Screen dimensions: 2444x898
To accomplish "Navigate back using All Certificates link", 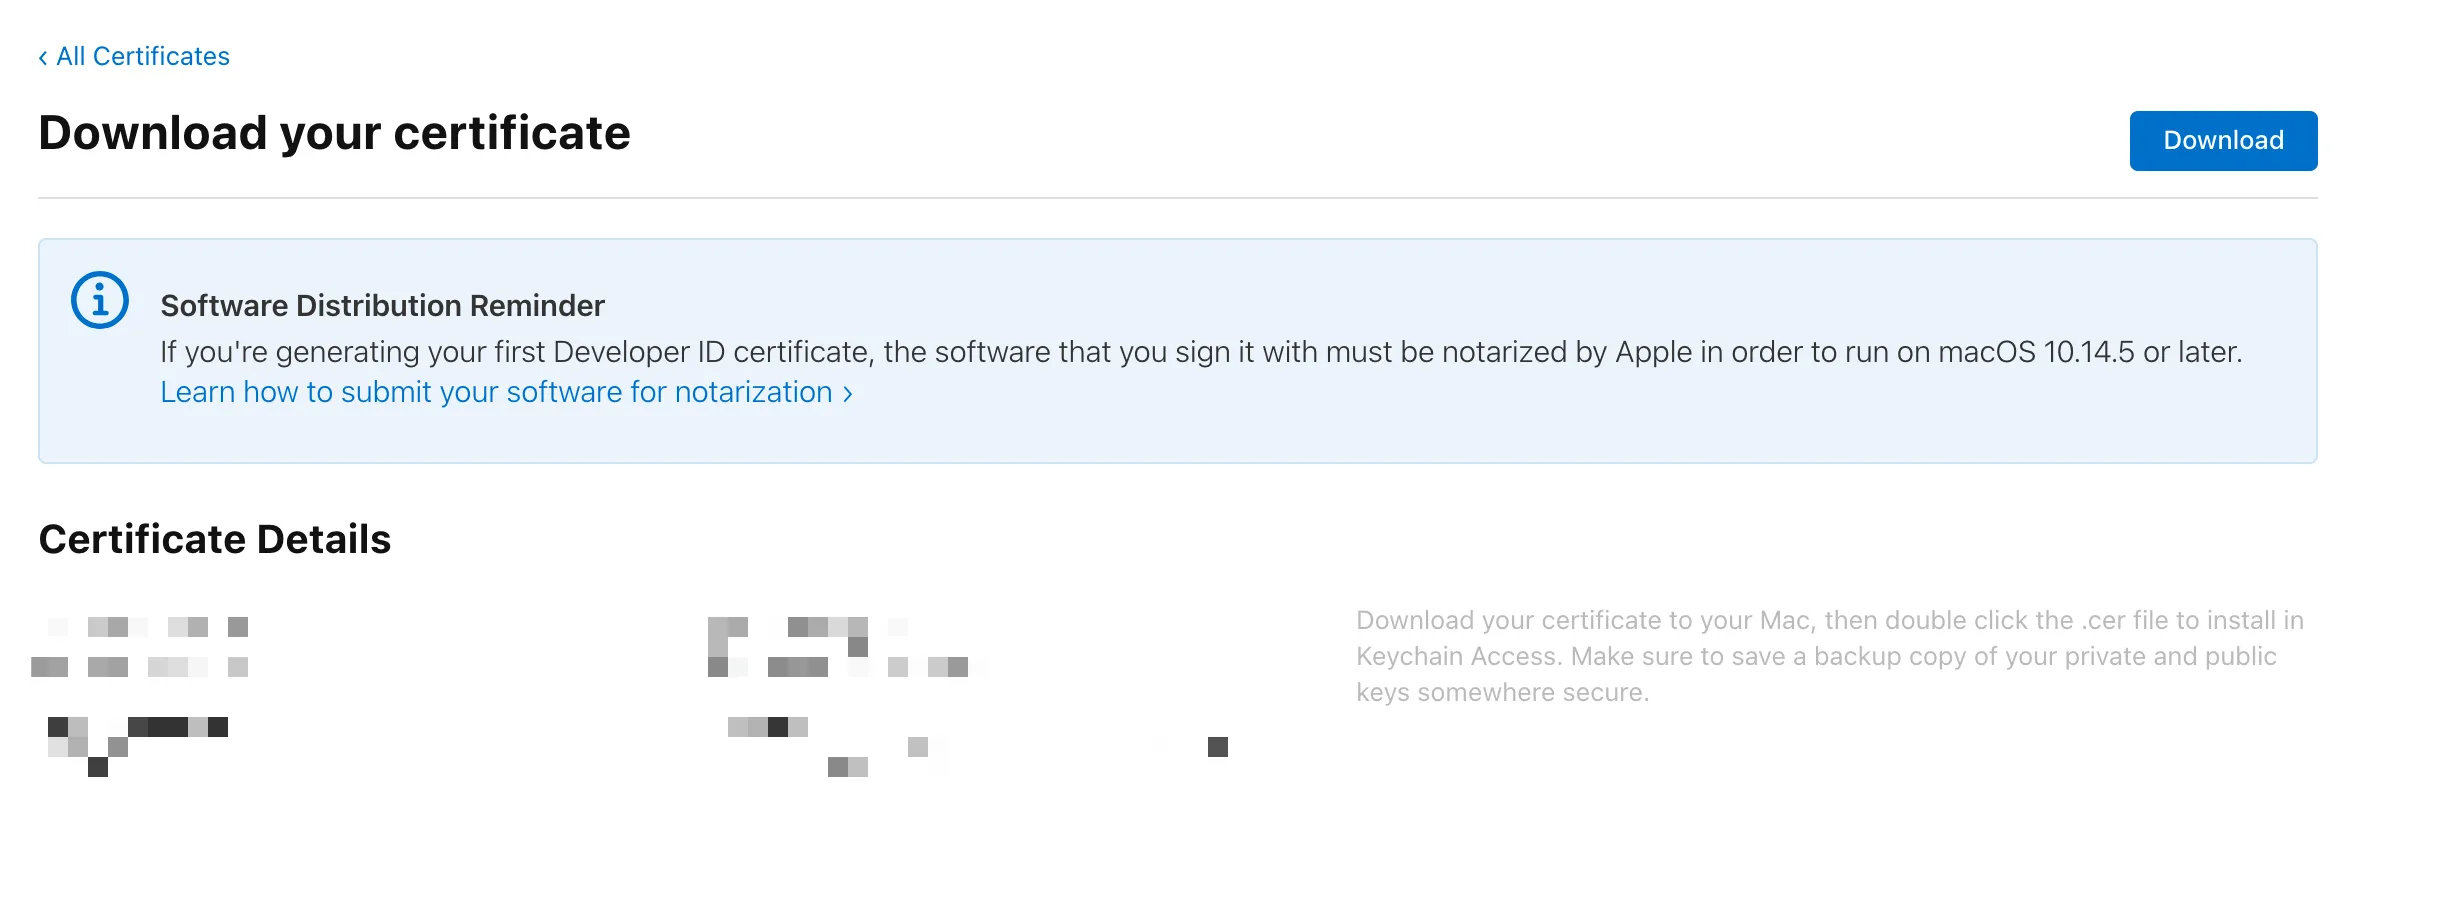I will click(x=143, y=56).
